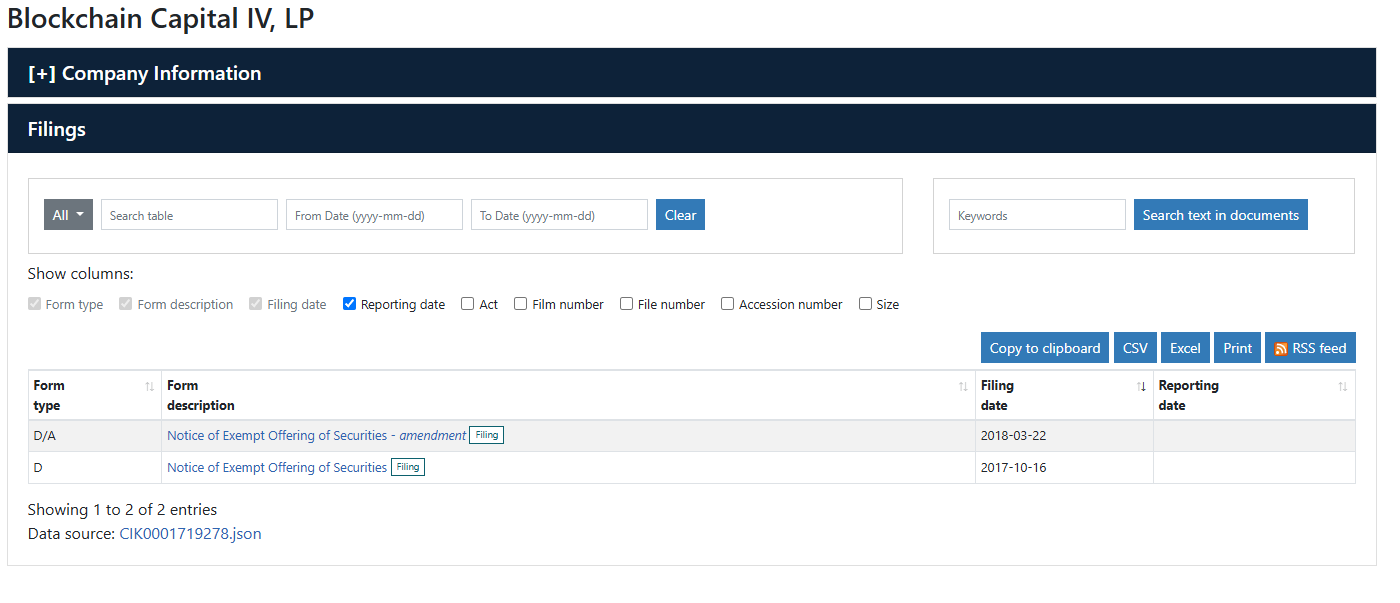
Task: Select the From Date input
Action: (374, 215)
